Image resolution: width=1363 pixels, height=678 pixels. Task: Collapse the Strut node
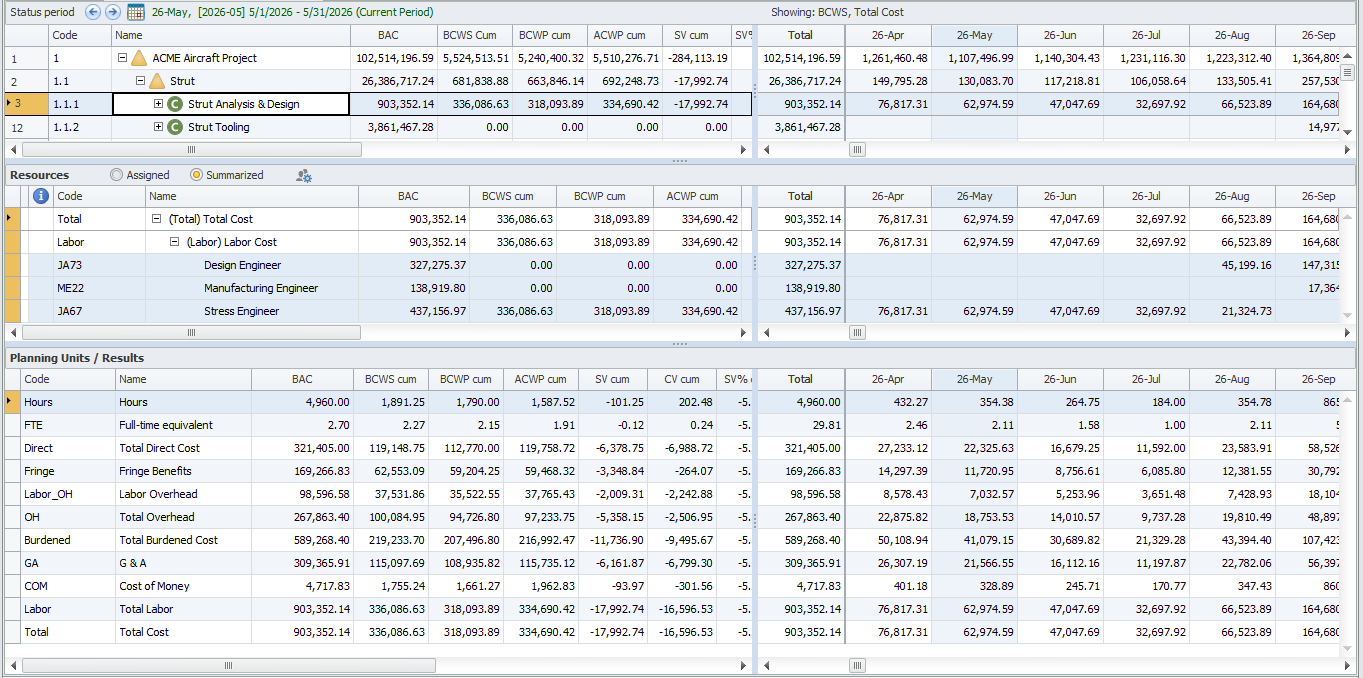click(x=140, y=81)
